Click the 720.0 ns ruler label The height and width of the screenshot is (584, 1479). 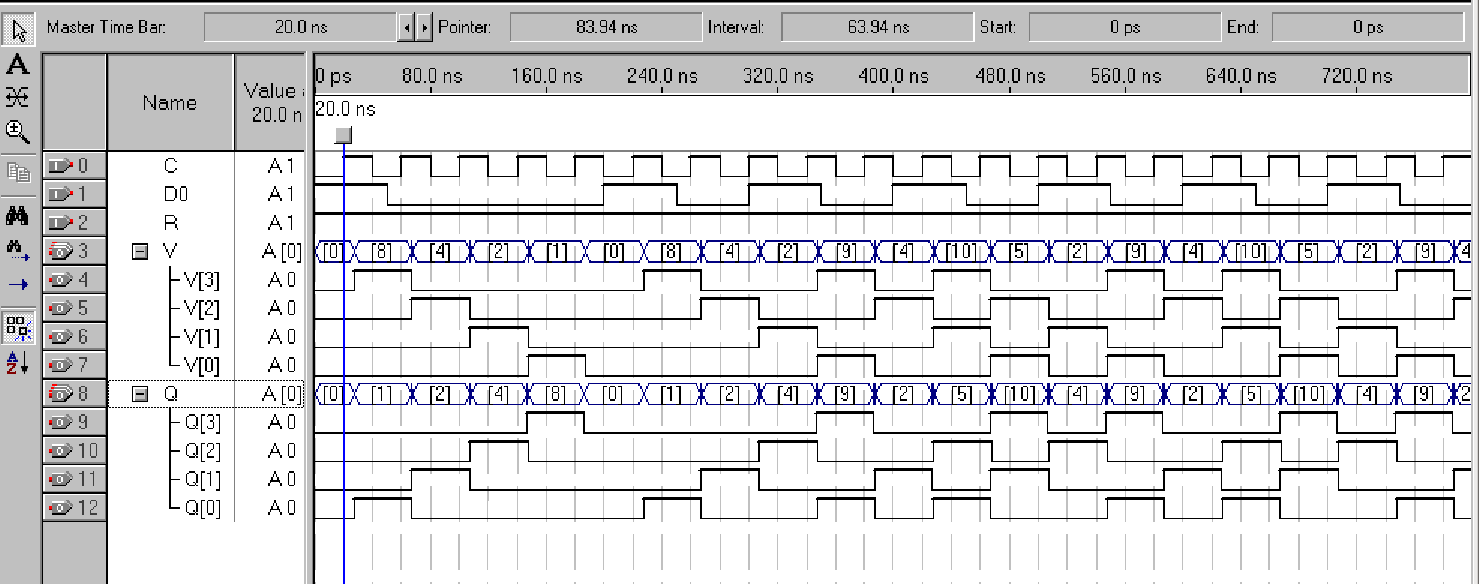(1359, 76)
